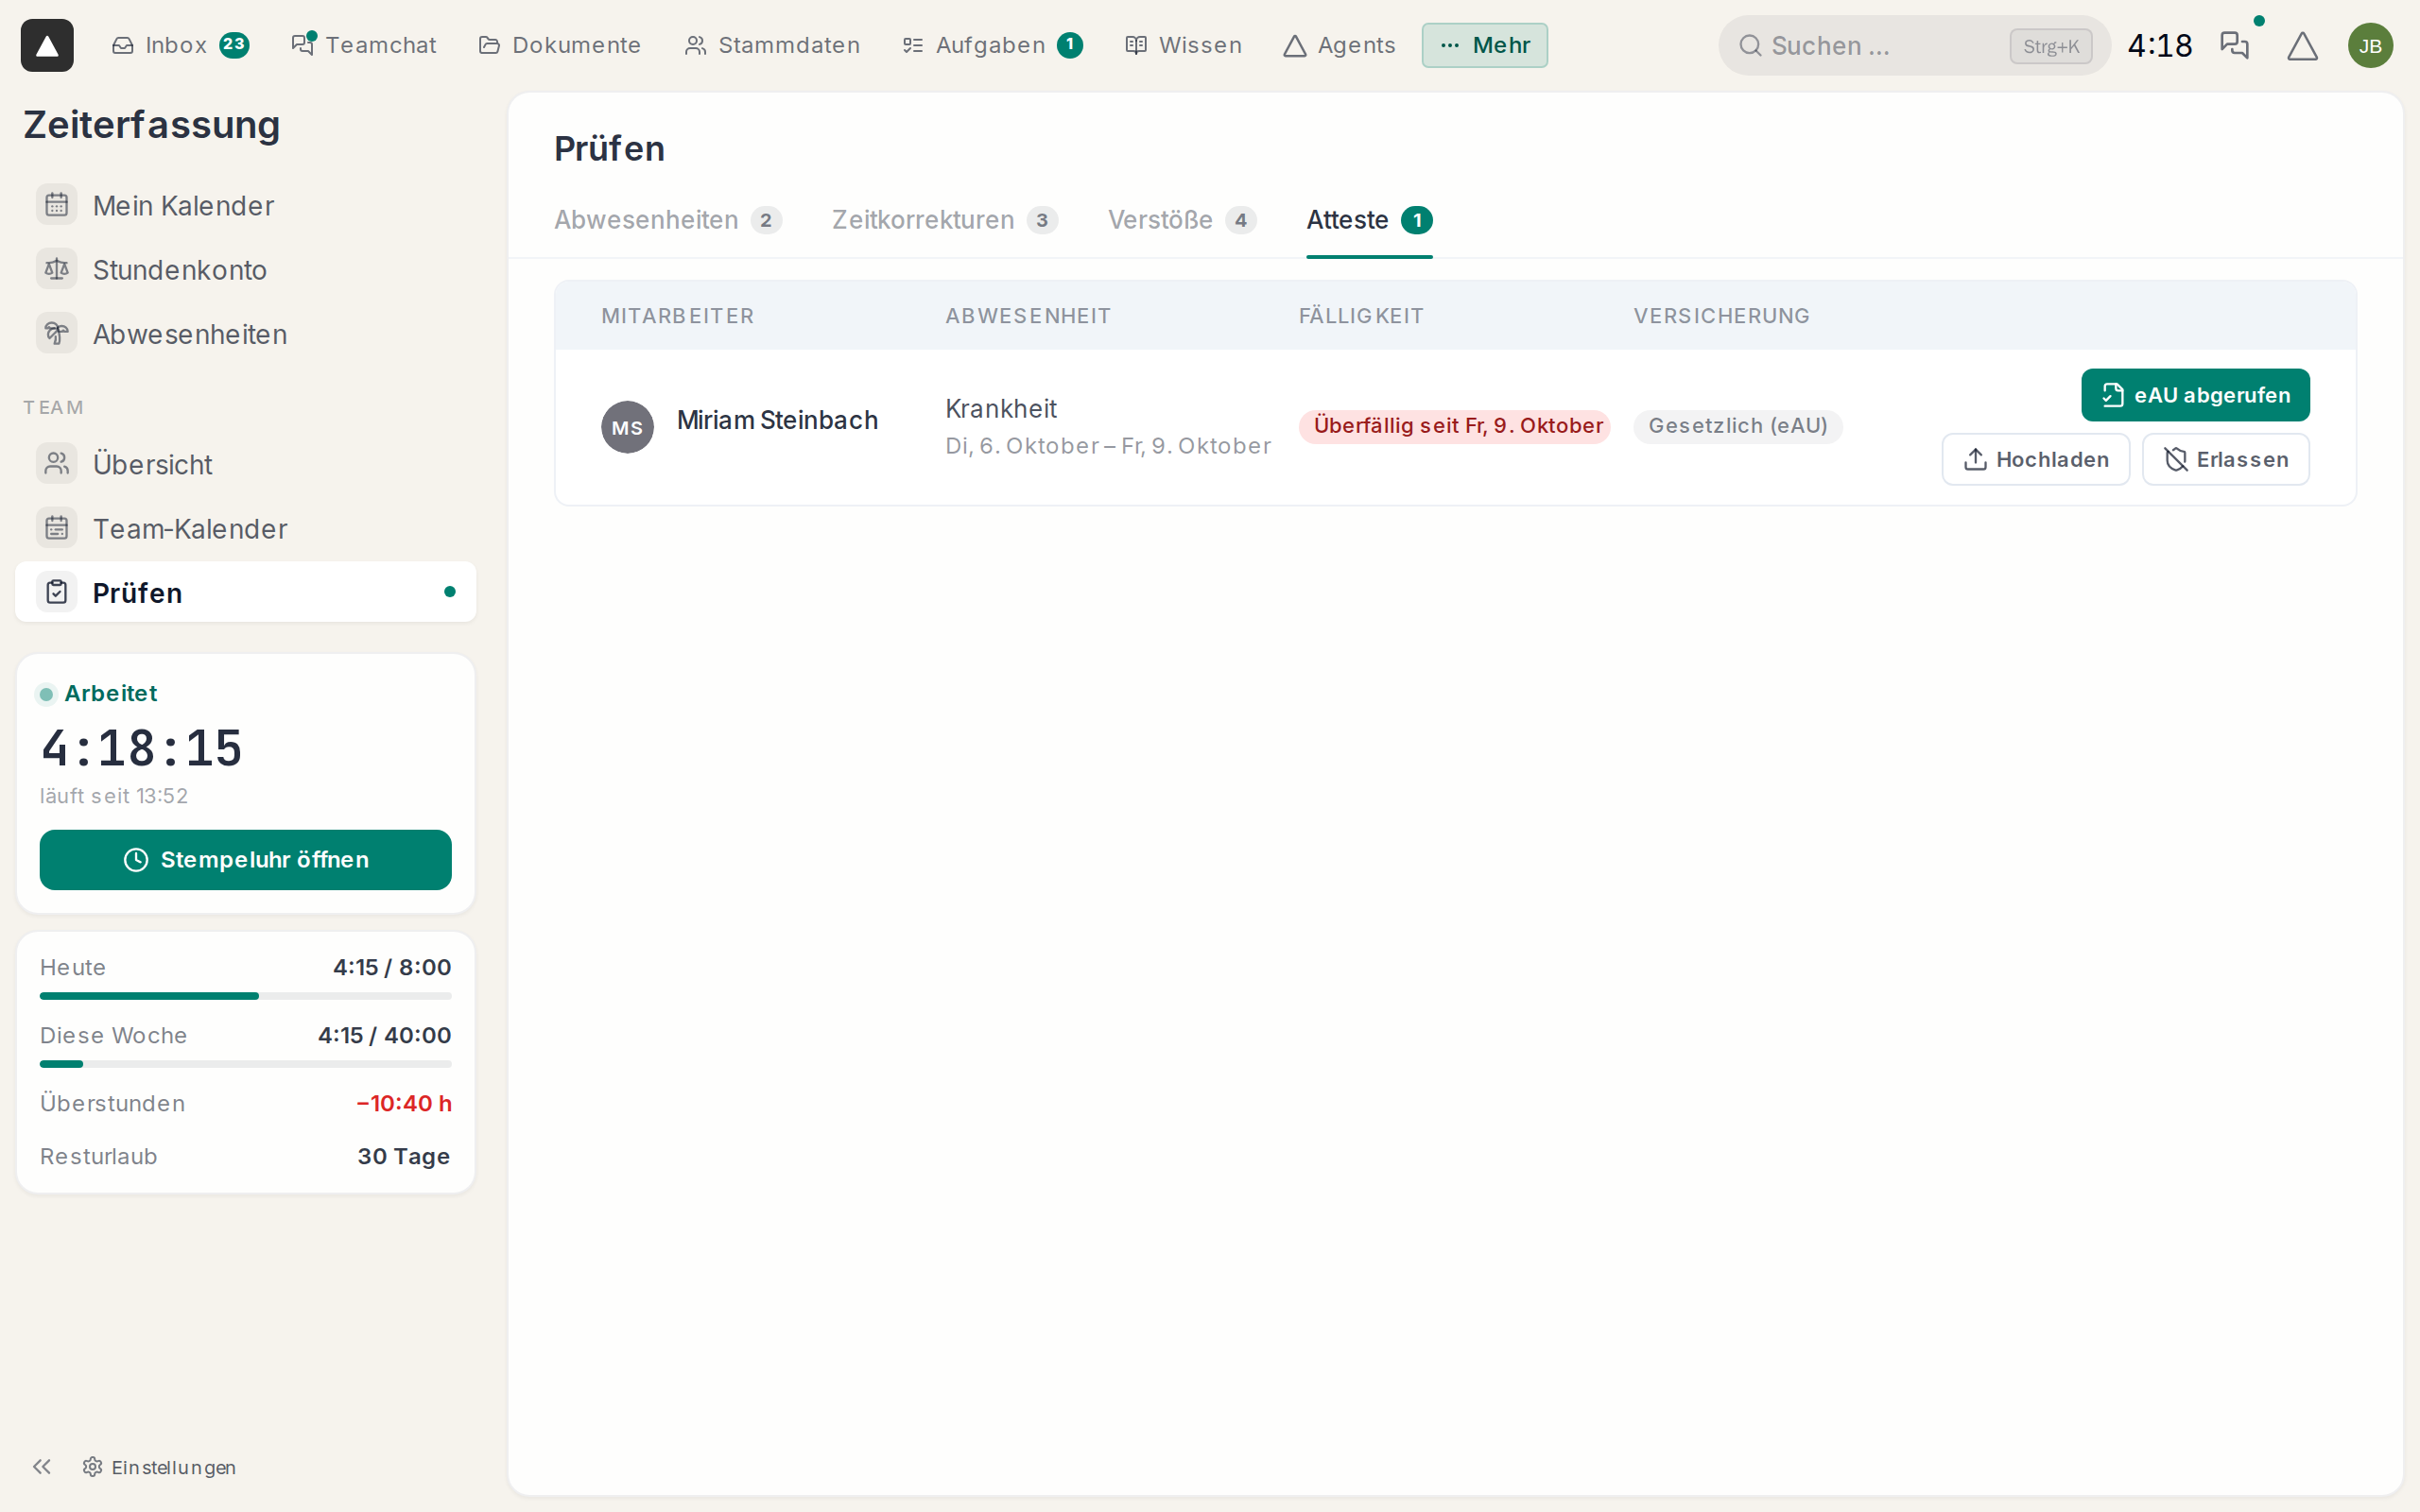Click the name Miriam Steinbach
The height and width of the screenshot is (1512, 2420).
777,420
